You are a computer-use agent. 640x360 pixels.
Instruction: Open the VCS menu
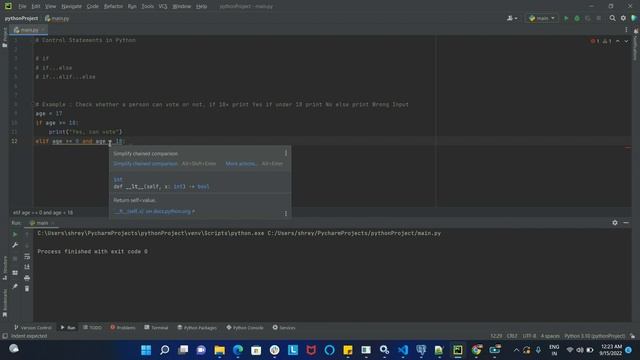(163, 7)
